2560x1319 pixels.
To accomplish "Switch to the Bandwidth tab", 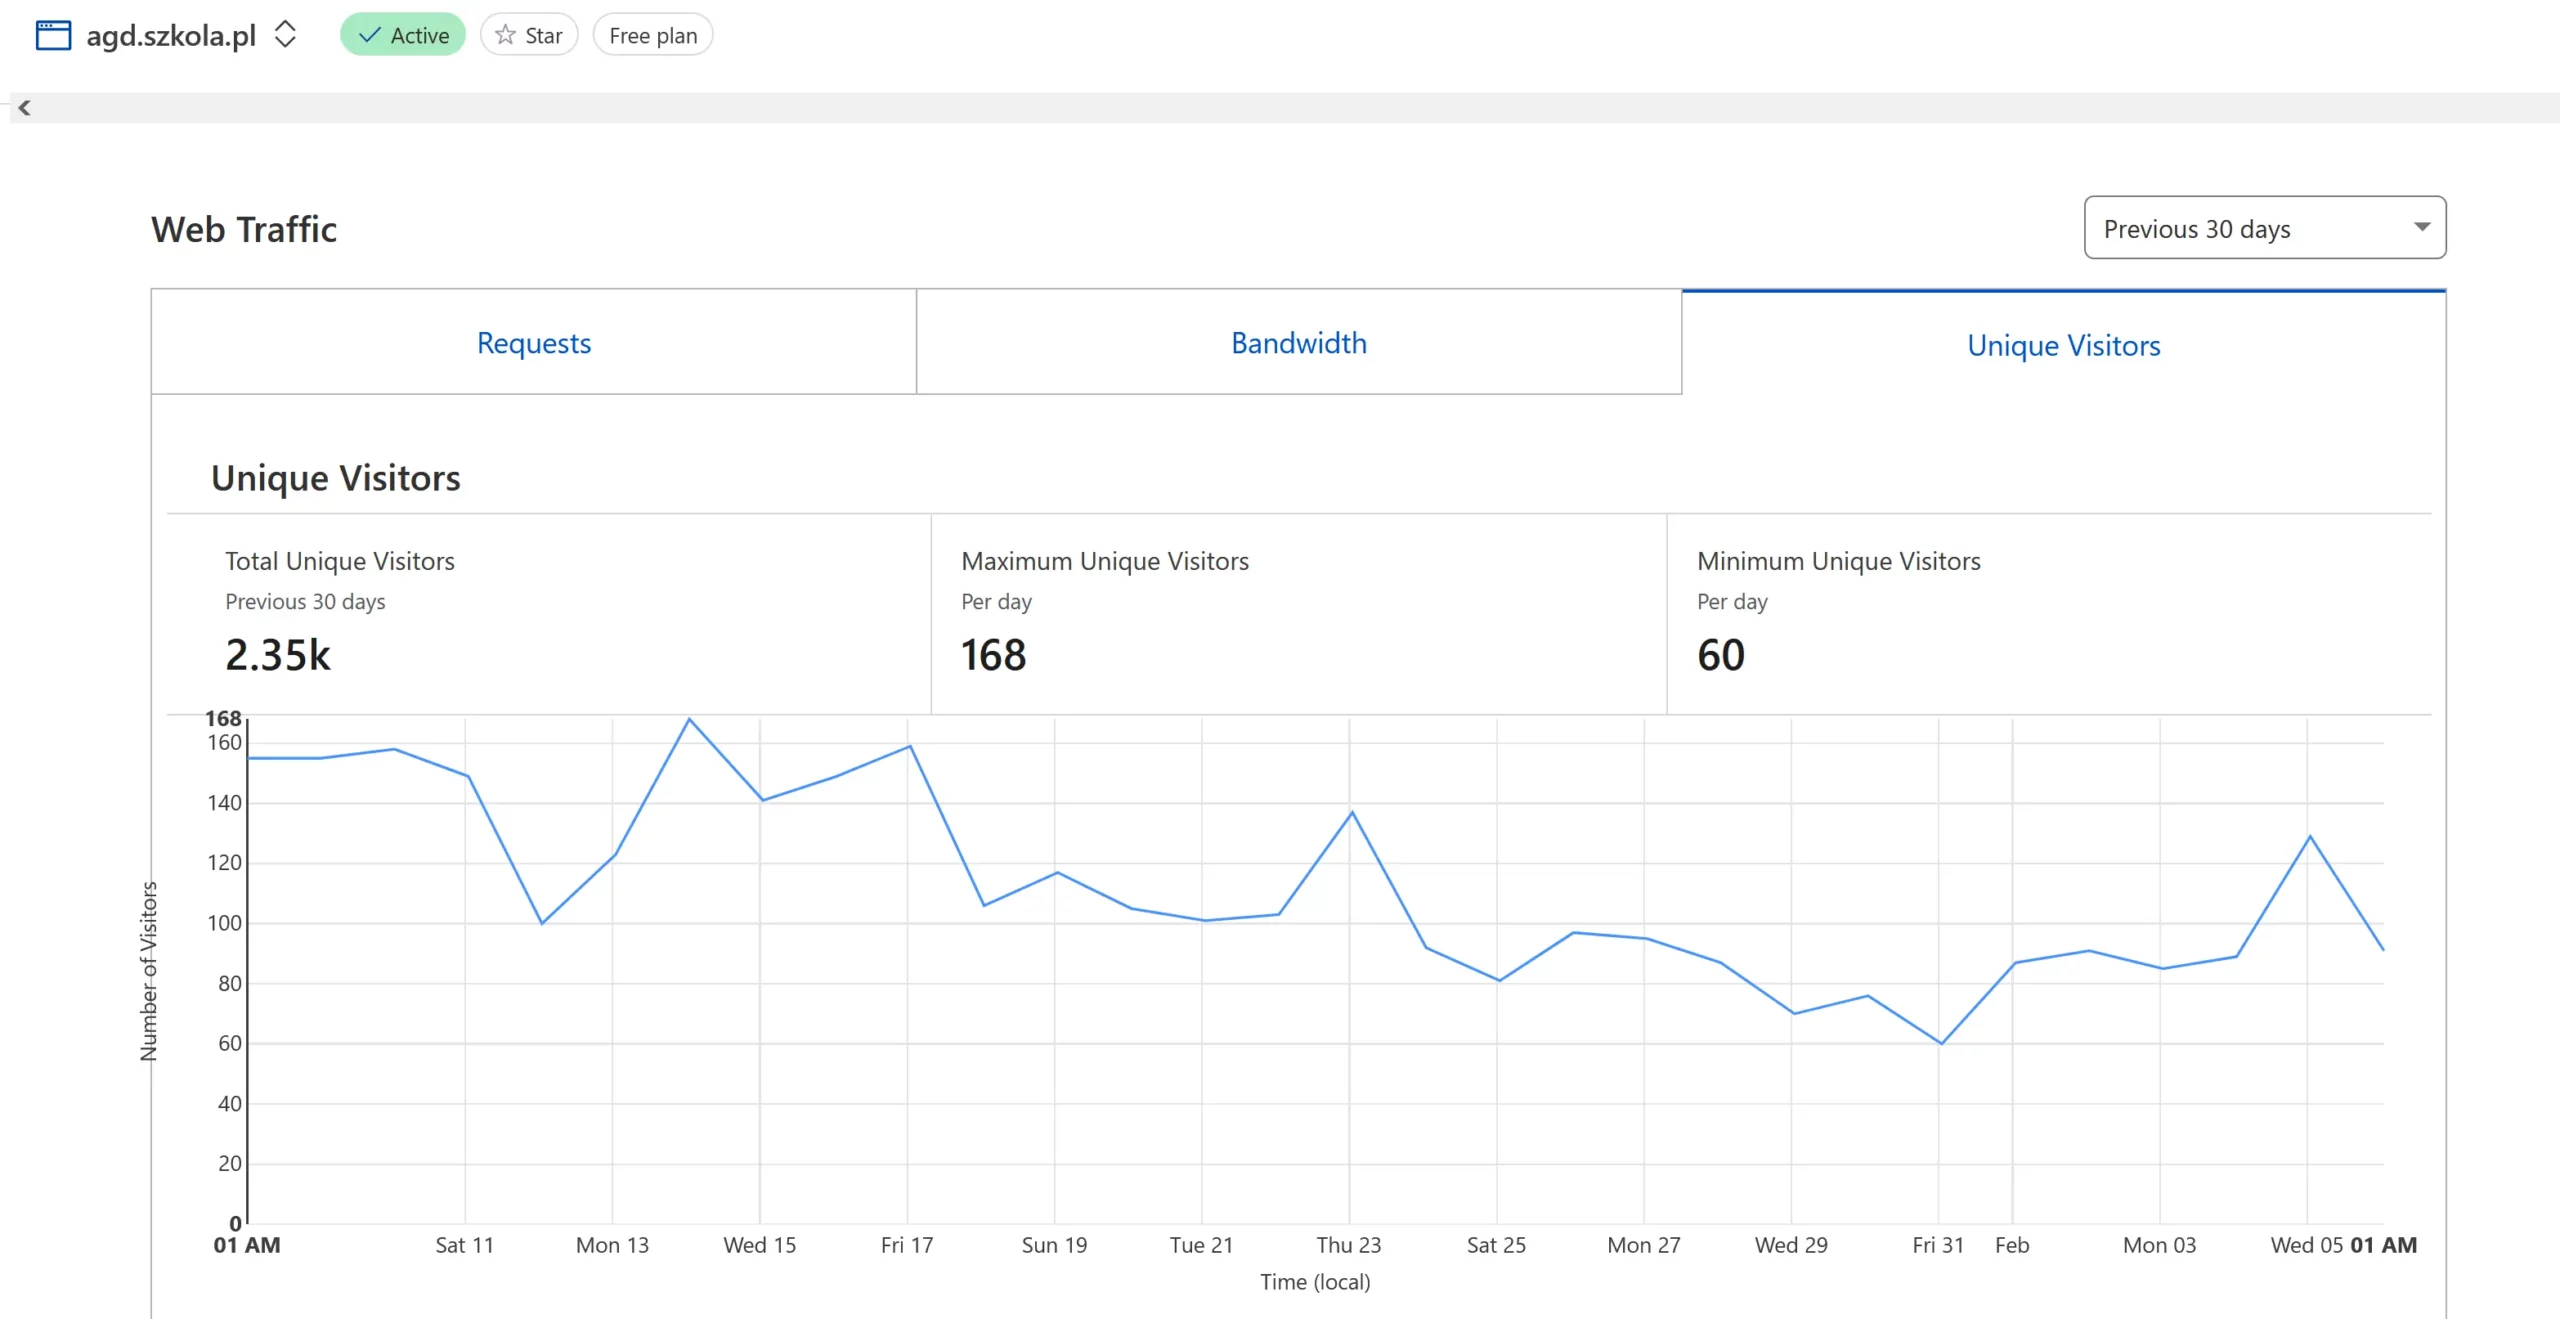I will [1298, 343].
